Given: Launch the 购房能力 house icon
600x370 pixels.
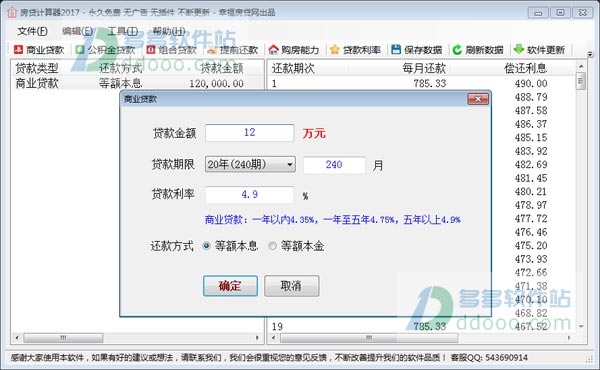Looking at the screenshot, I should tap(273, 50).
